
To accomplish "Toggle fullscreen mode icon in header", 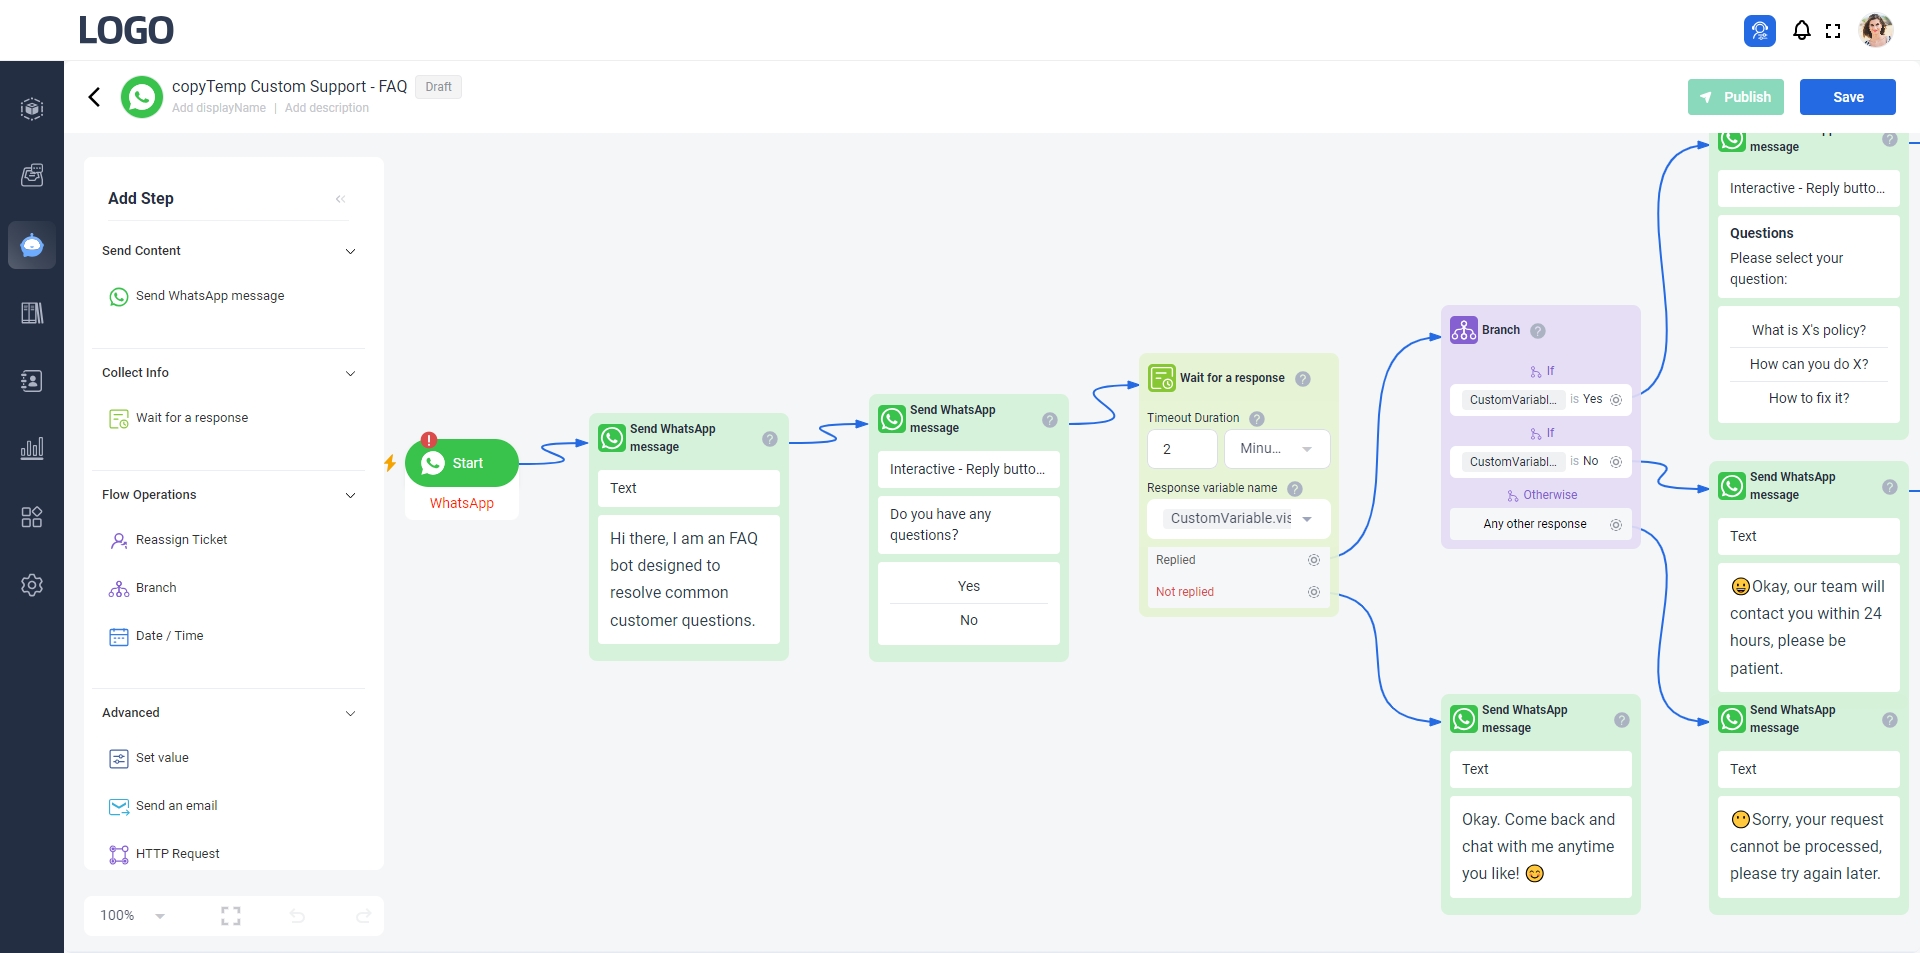I will (x=1833, y=31).
